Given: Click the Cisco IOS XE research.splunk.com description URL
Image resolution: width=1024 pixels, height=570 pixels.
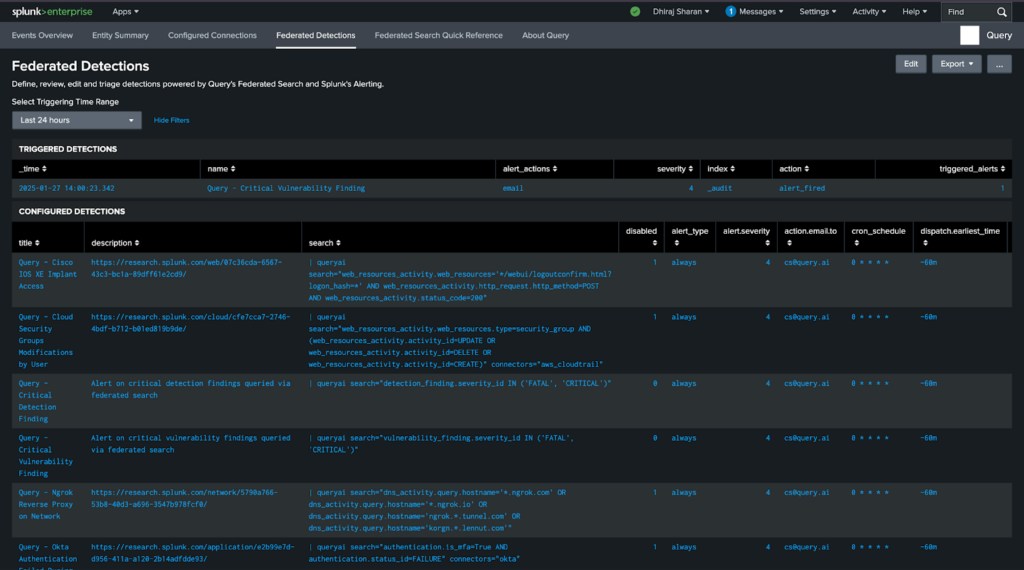Looking at the screenshot, I should click(187, 268).
